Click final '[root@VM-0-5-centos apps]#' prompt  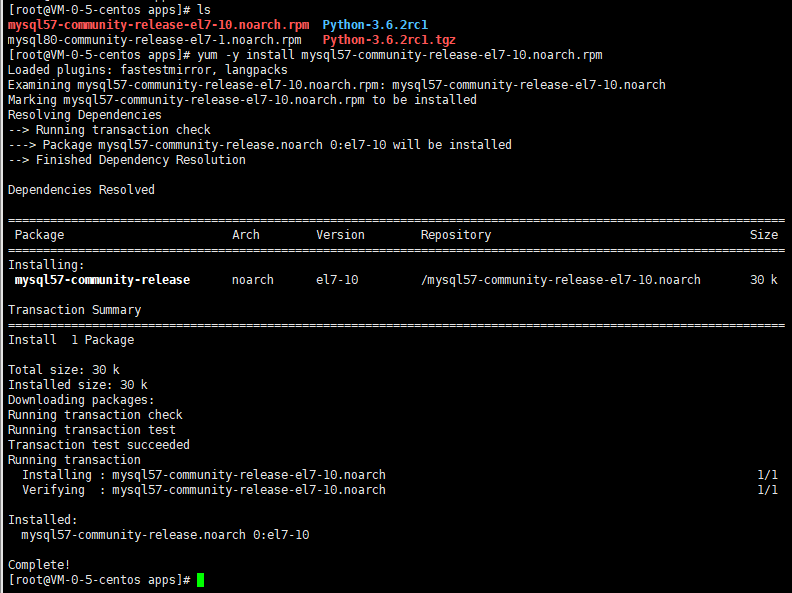[x=99, y=580]
